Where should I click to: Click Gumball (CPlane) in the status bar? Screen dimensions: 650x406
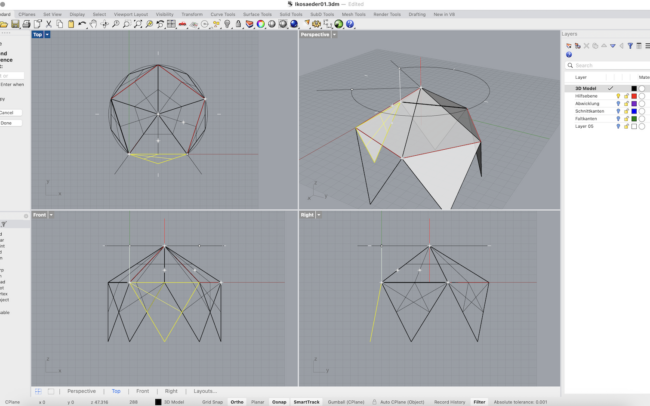click(x=346, y=402)
